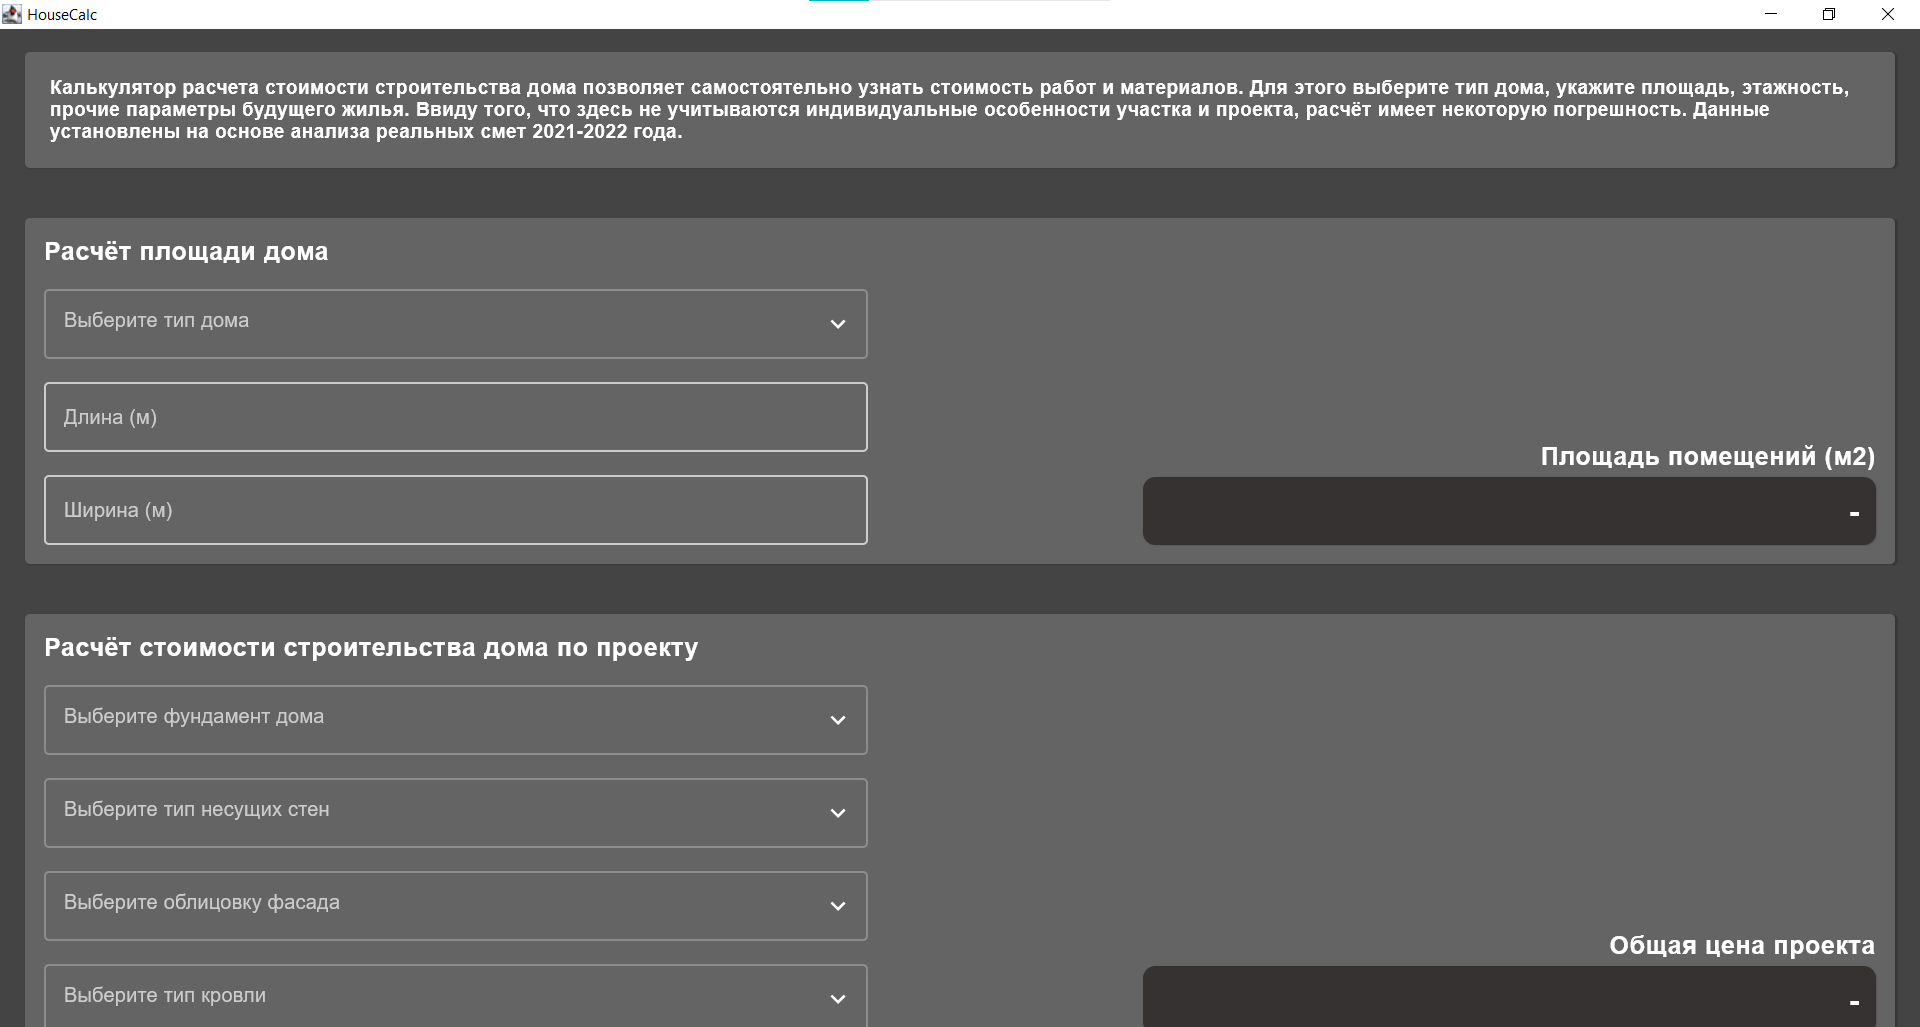Screen dimensions: 1920x1027
Task: Expand the "Выберите тип несущих стен" list
Action: pos(455,812)
